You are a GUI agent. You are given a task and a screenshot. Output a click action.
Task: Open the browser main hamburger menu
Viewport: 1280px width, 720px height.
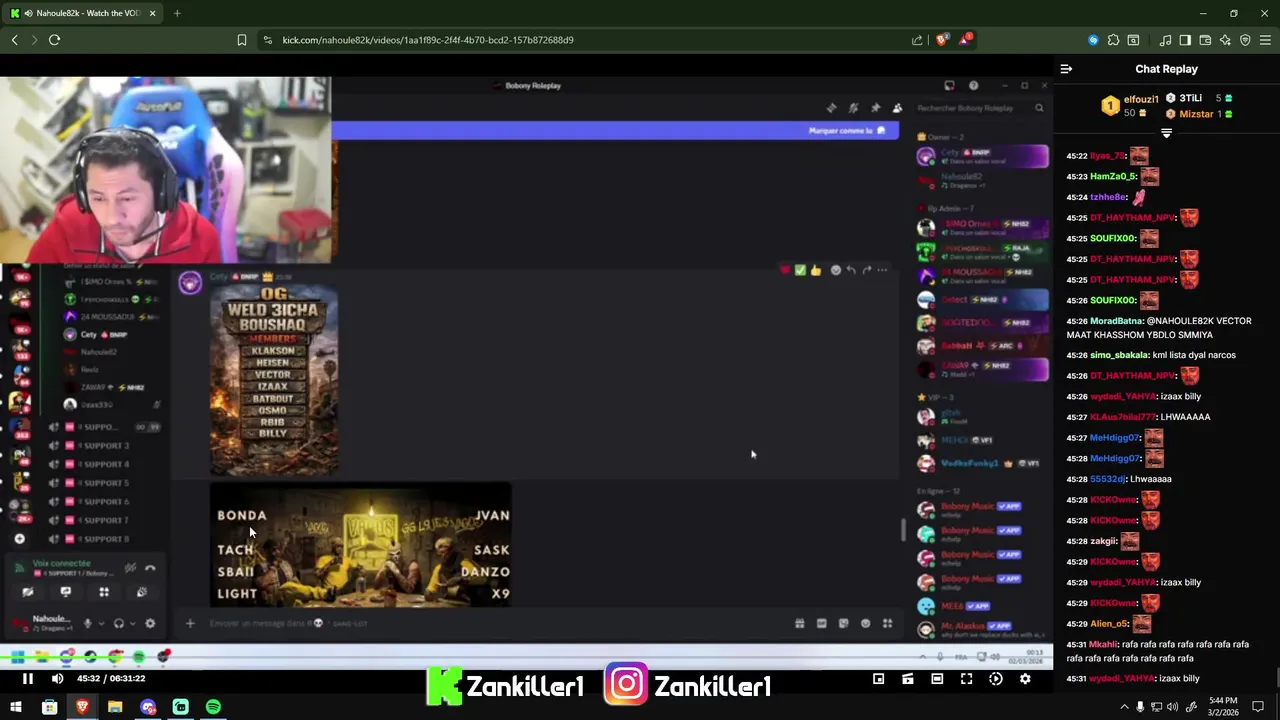pyautogui.click(x=1265, y=40)
